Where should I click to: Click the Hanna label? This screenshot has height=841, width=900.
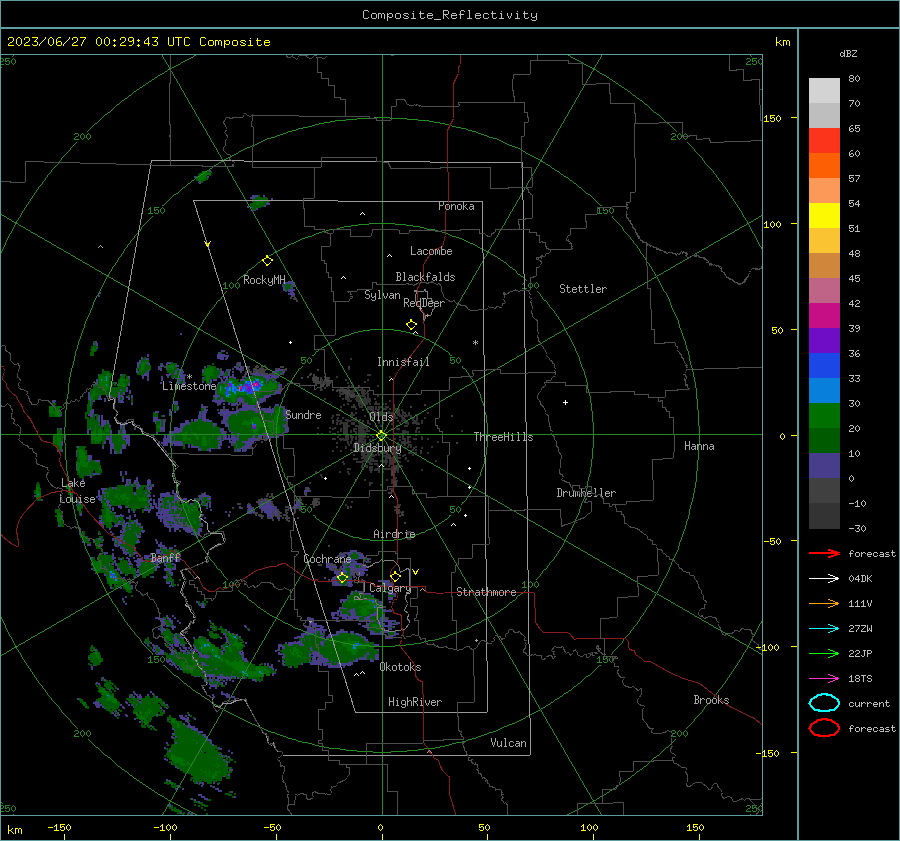(699, 446)
